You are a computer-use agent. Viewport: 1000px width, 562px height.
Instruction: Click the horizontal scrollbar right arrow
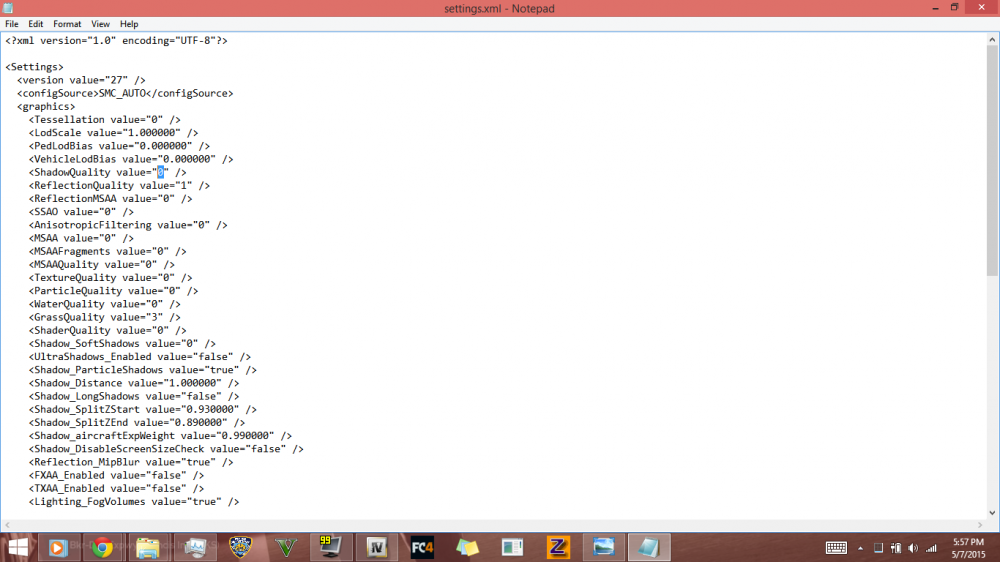[980, 525]
